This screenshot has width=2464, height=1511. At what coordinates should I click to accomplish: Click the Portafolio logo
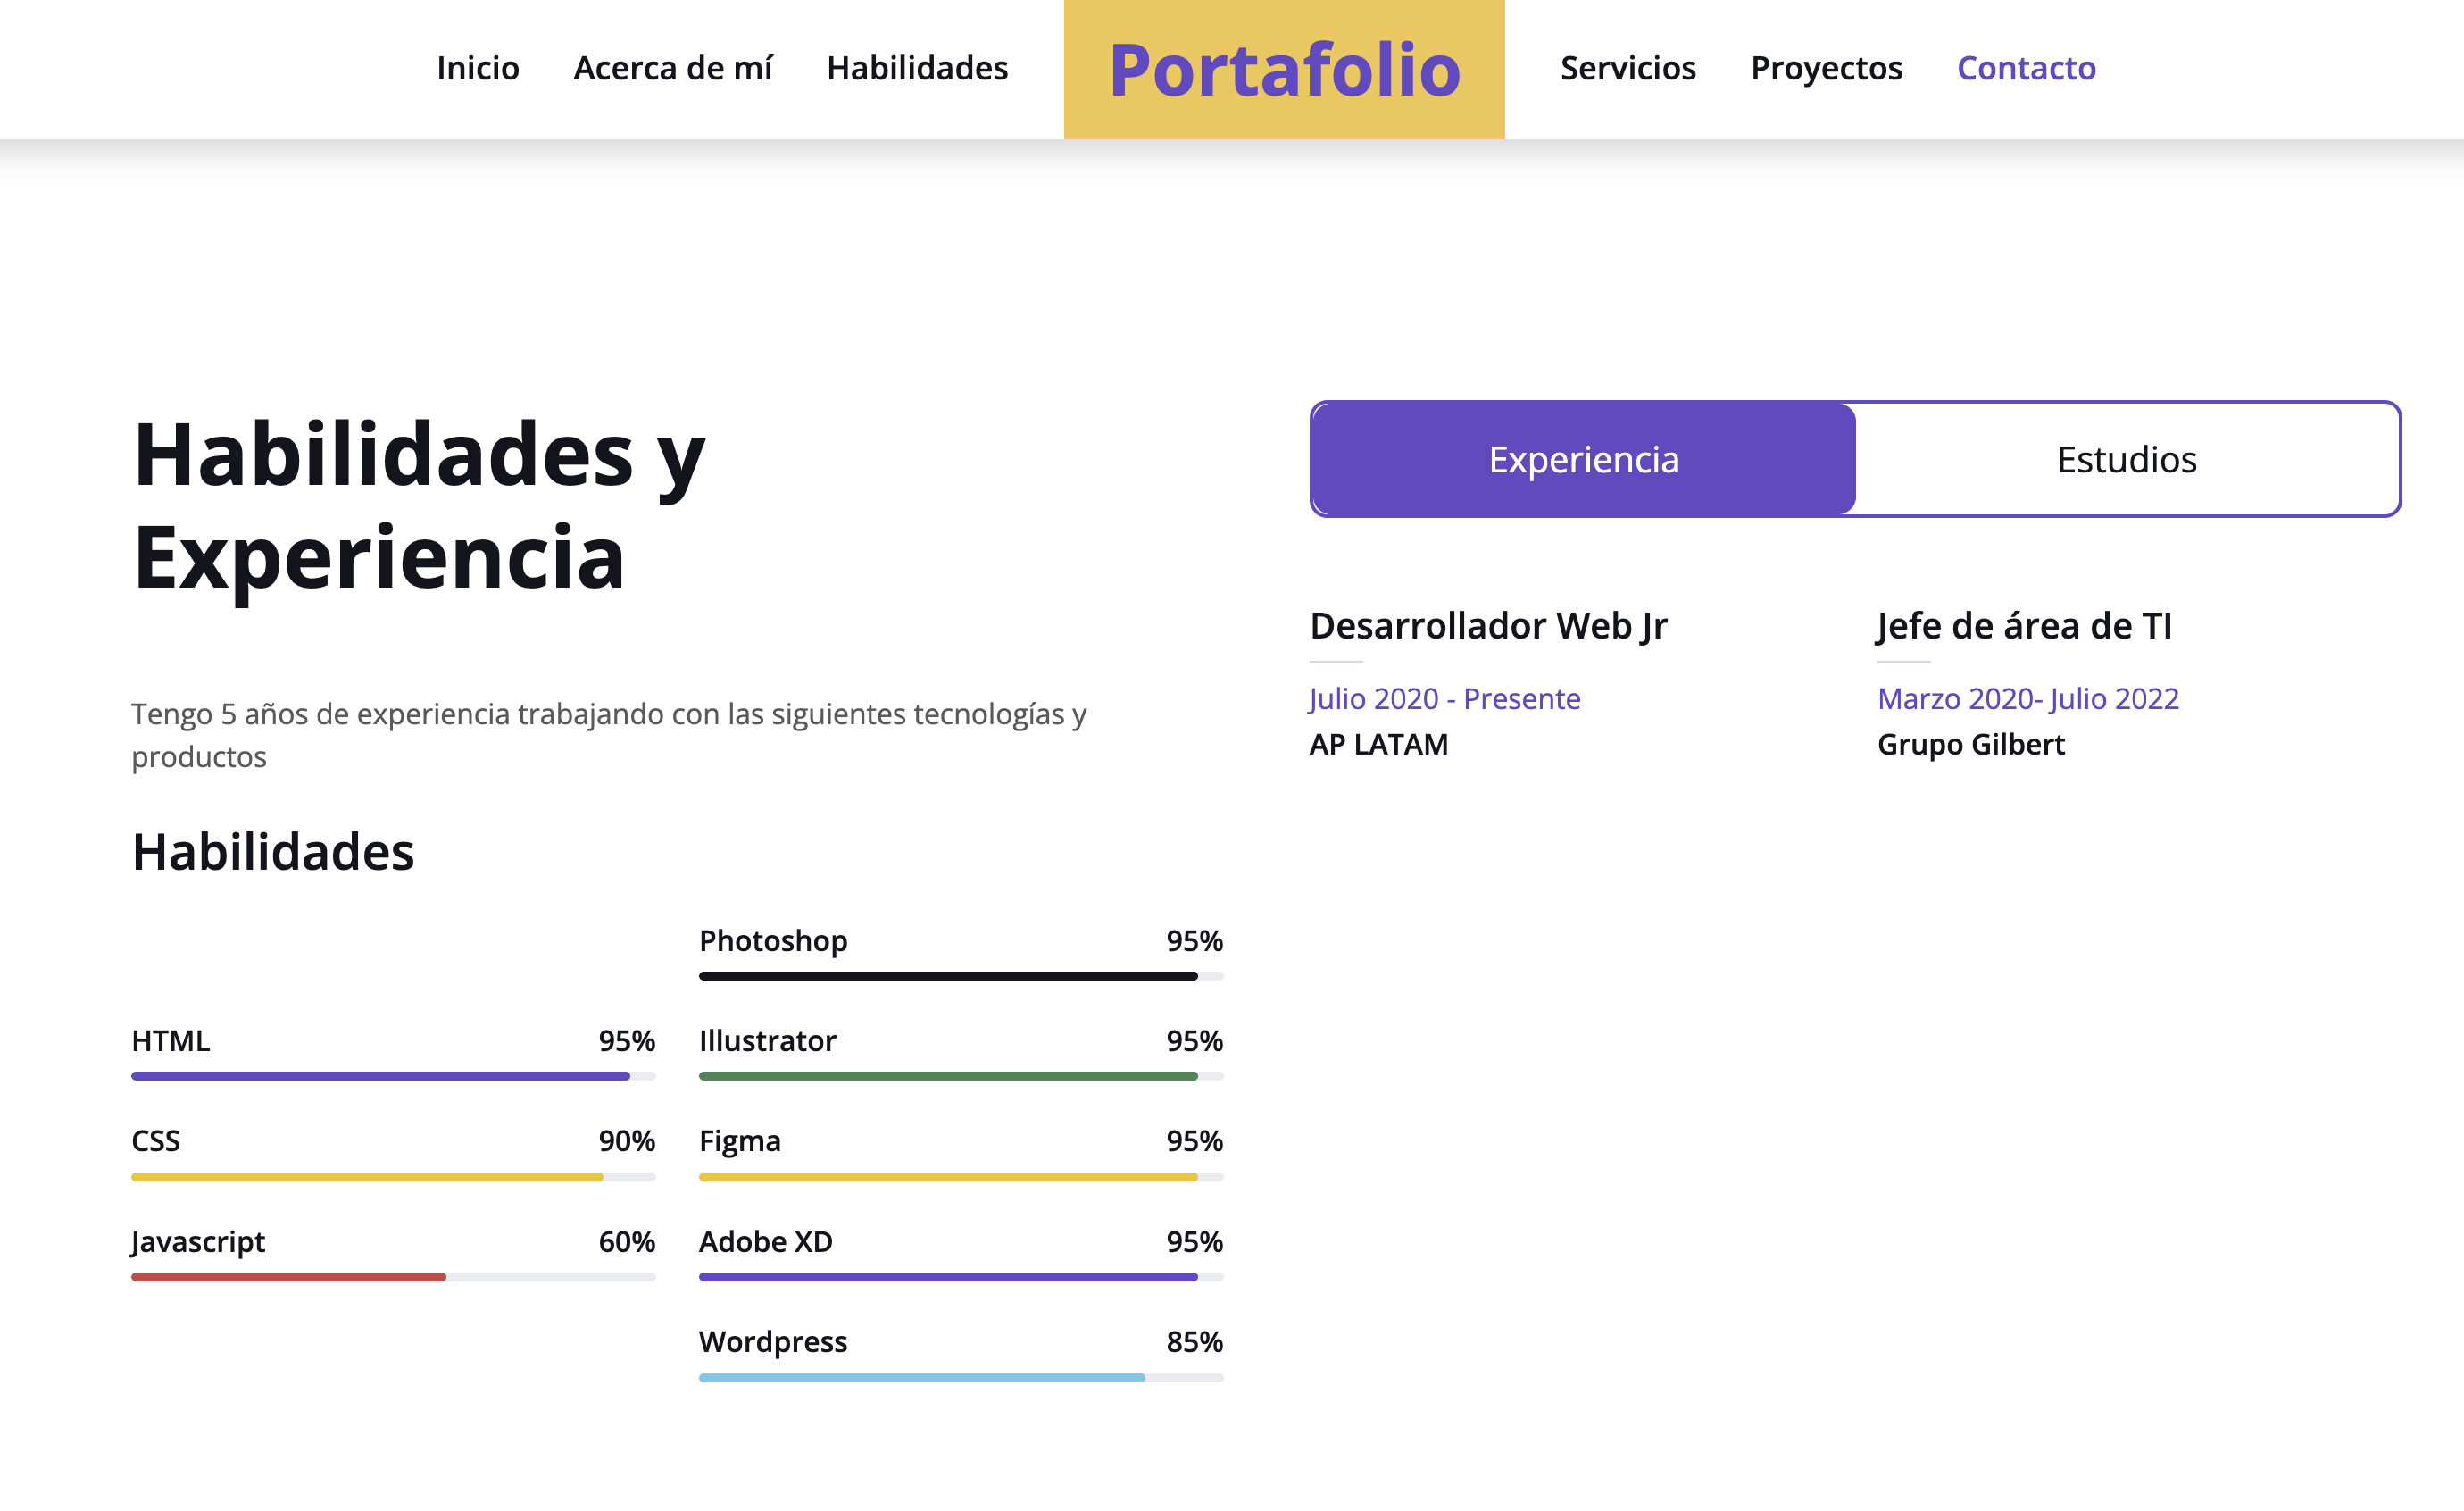[x=1283, y=70]
